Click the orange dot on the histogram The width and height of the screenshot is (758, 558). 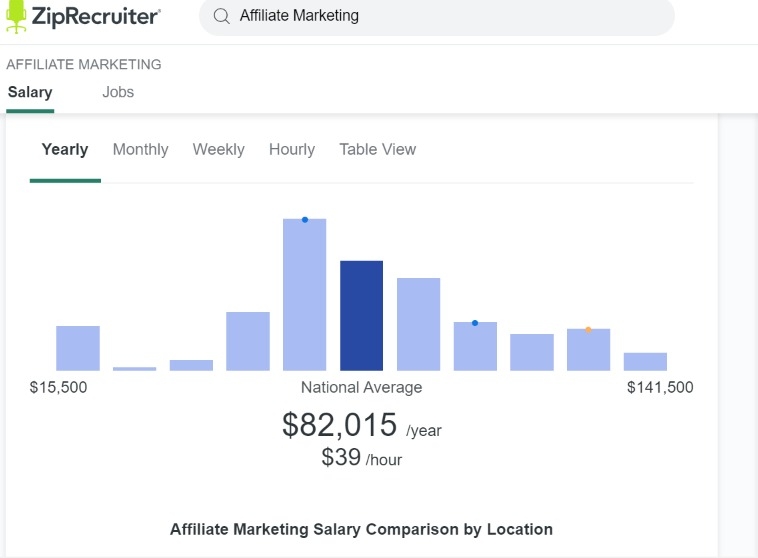[588, 330]
